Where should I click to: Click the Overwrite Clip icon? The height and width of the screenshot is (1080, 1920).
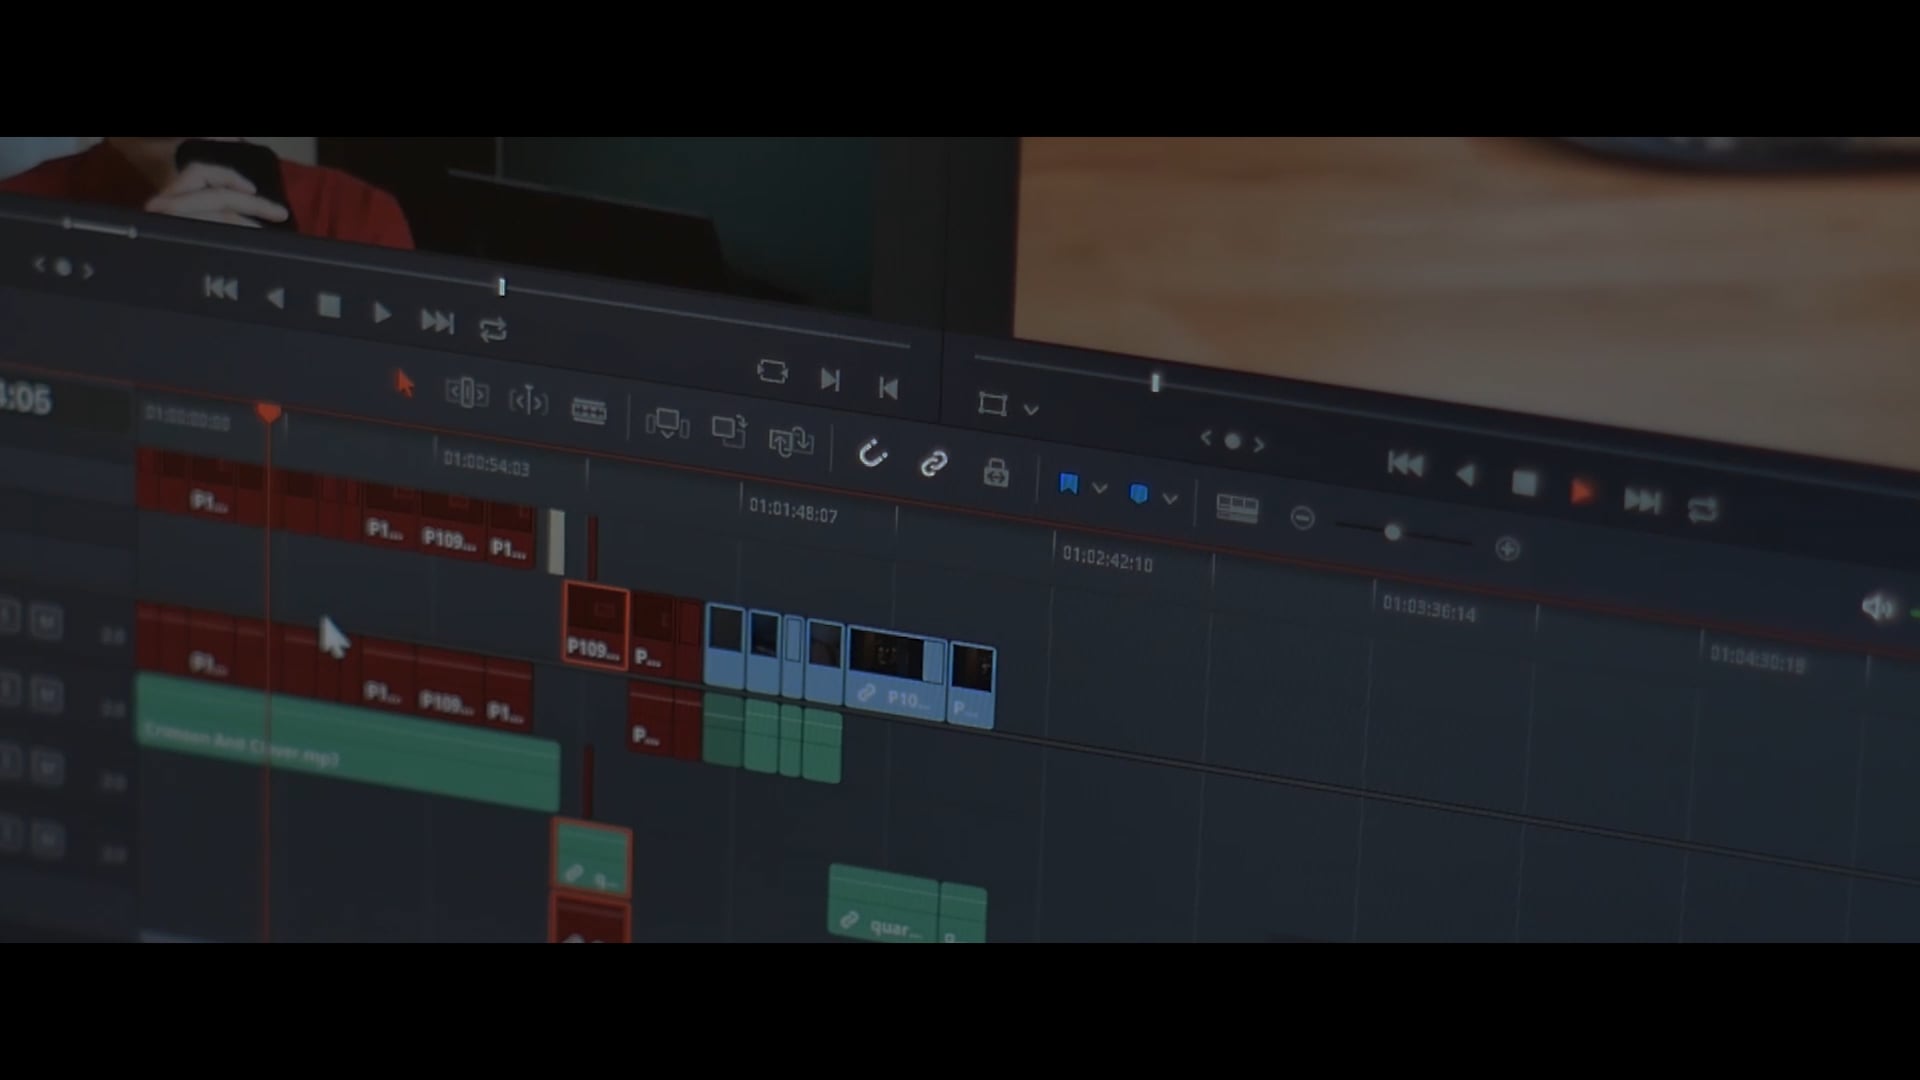729,431
